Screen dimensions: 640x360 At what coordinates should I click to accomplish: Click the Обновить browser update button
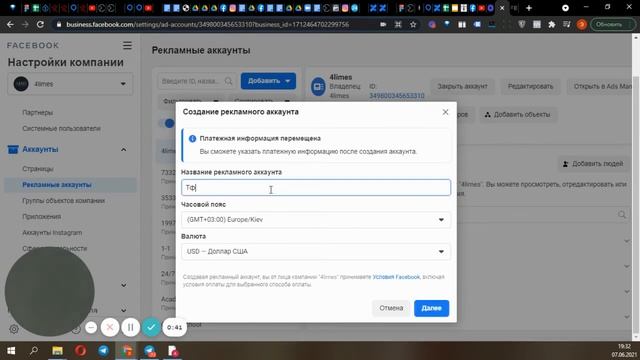click(x=613, y=24)
